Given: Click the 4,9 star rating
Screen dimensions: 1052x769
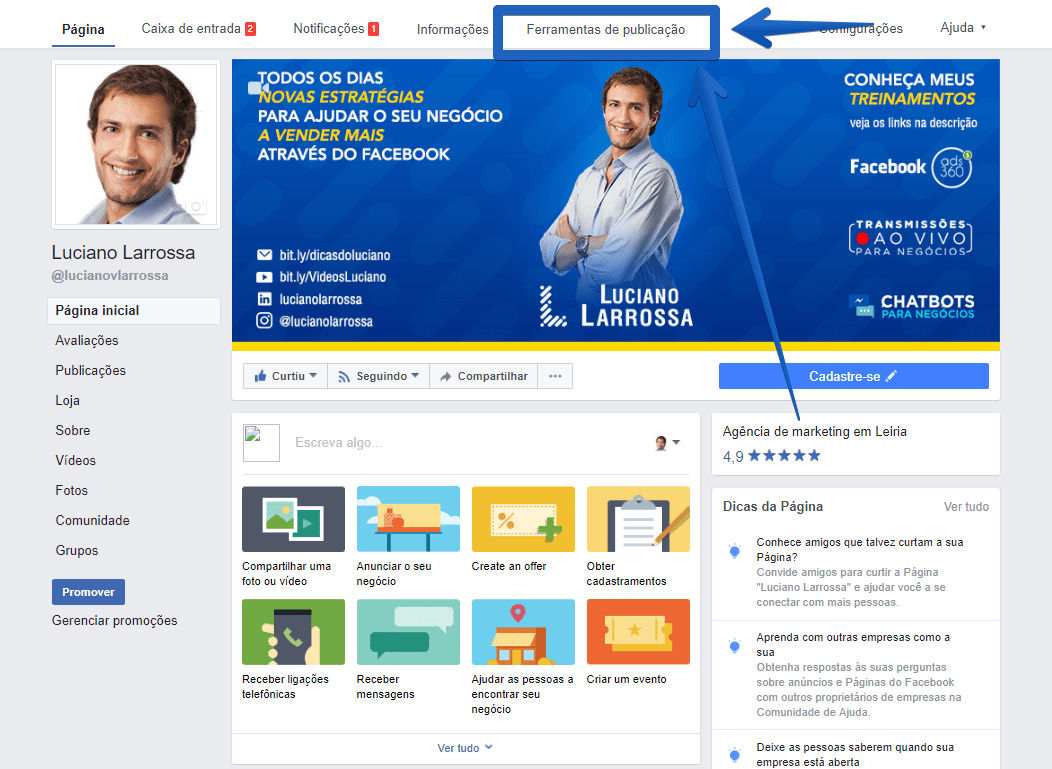Looking at the screenshot, I should tap(772, 456).
